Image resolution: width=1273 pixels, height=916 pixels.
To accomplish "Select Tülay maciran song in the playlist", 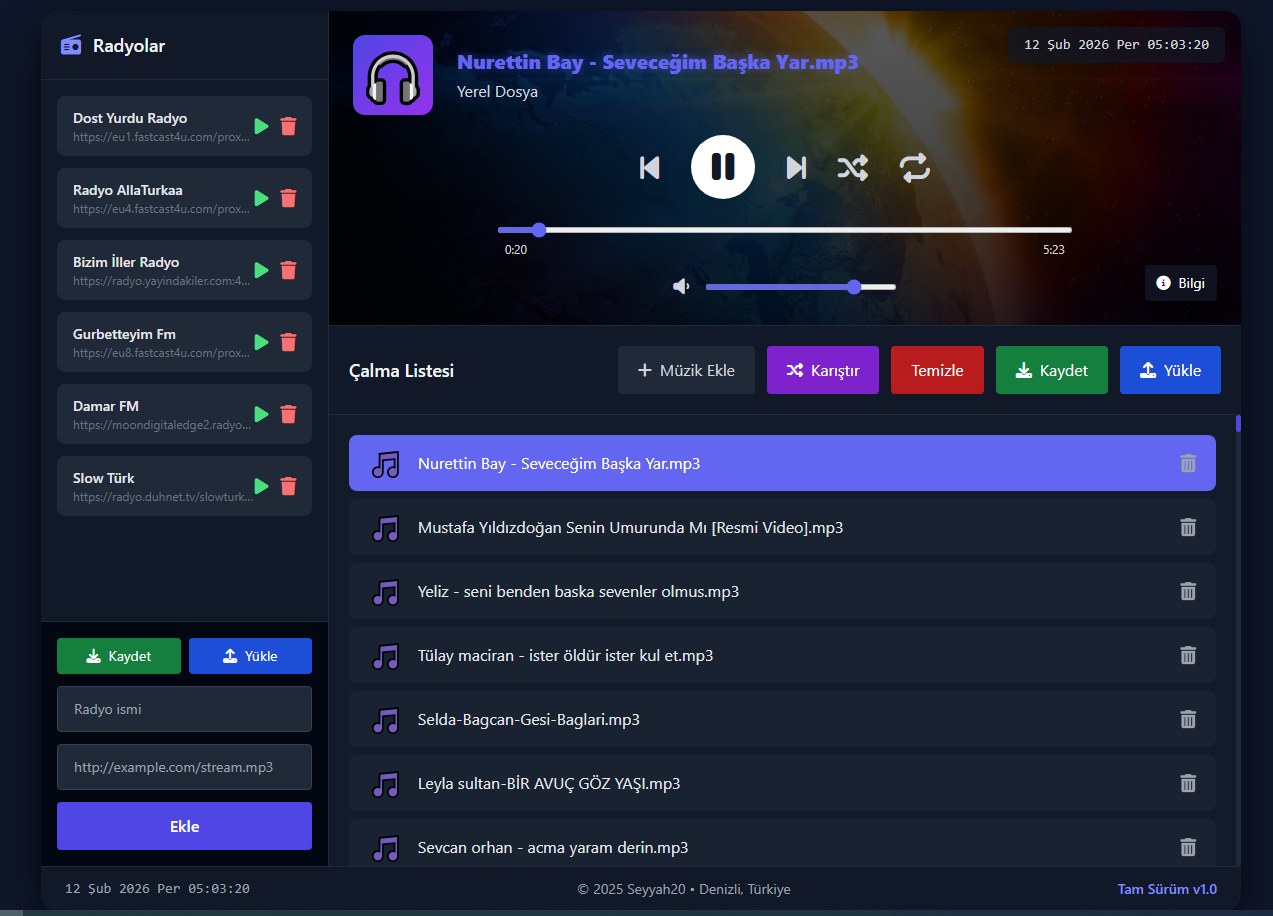I will pyautogui.click(x=565, y=655).
